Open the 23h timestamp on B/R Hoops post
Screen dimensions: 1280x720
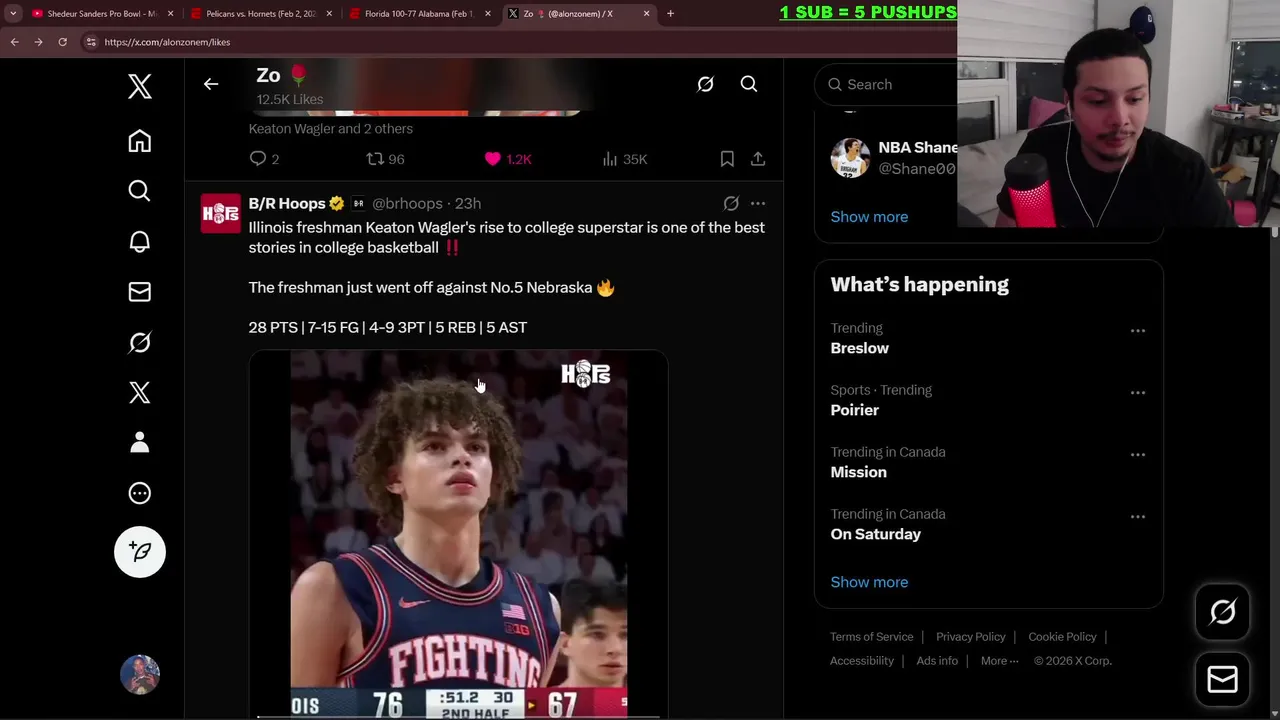tap(468, 203)
